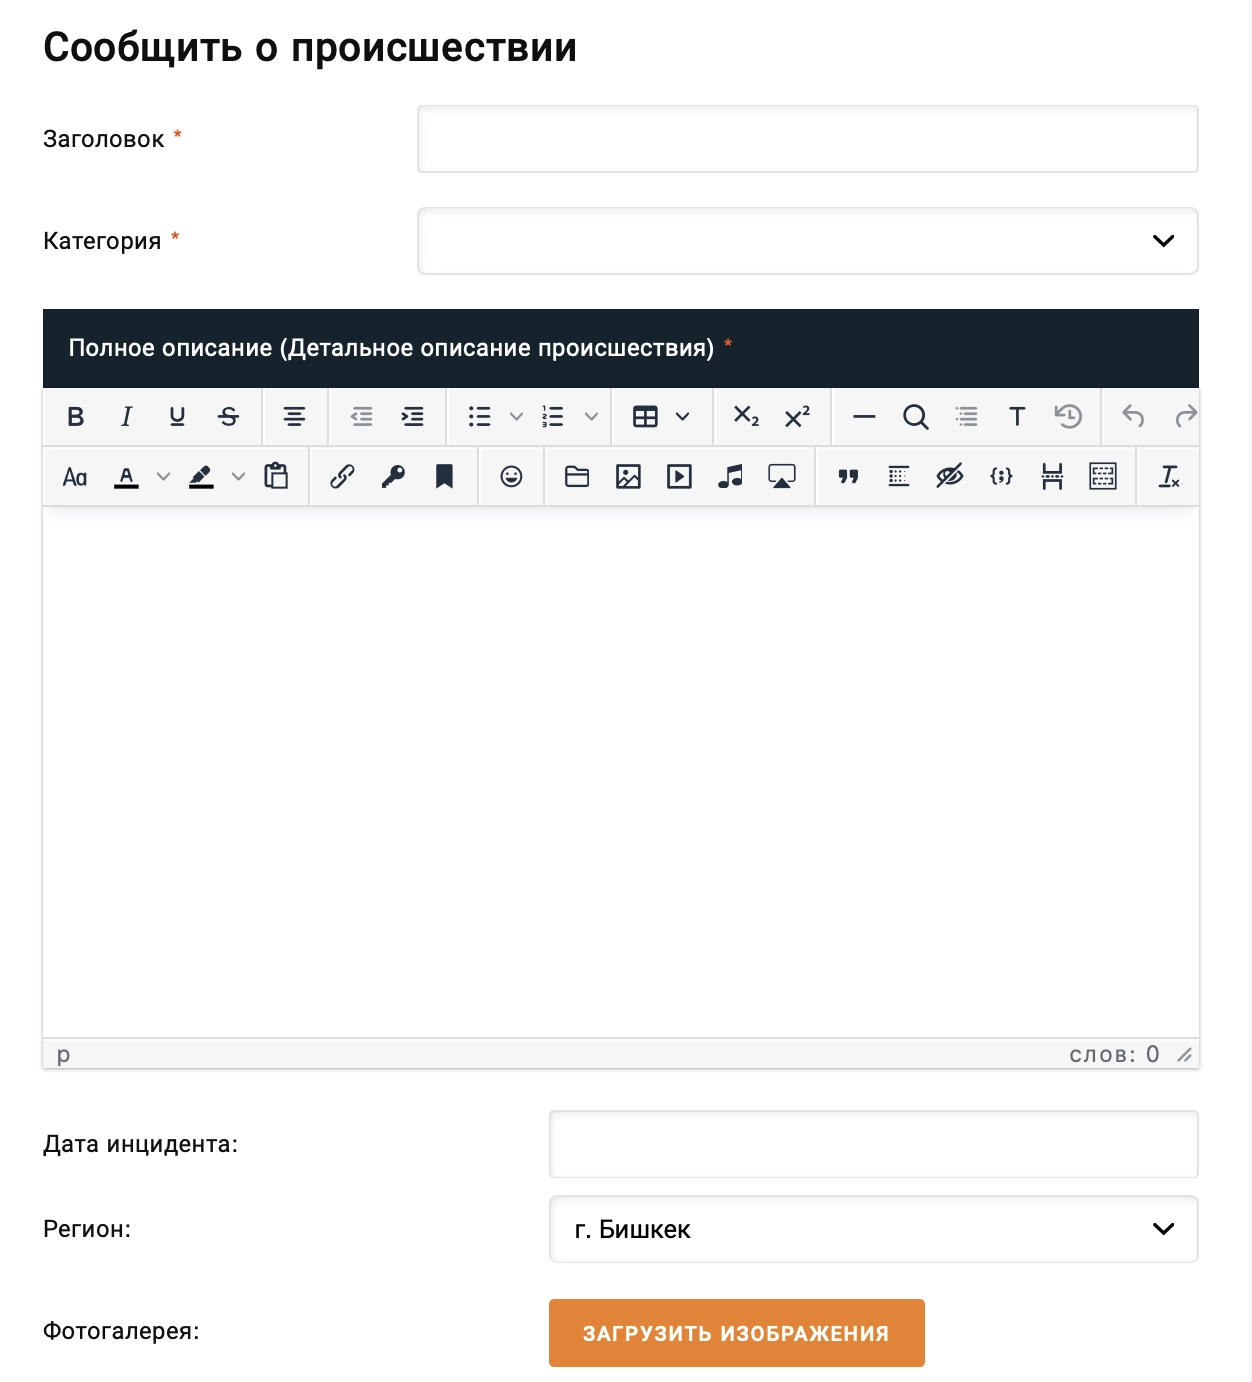Open the emoji picker
The height and width of the screenshot is (1382, 1252).
(x=511, y=477)
